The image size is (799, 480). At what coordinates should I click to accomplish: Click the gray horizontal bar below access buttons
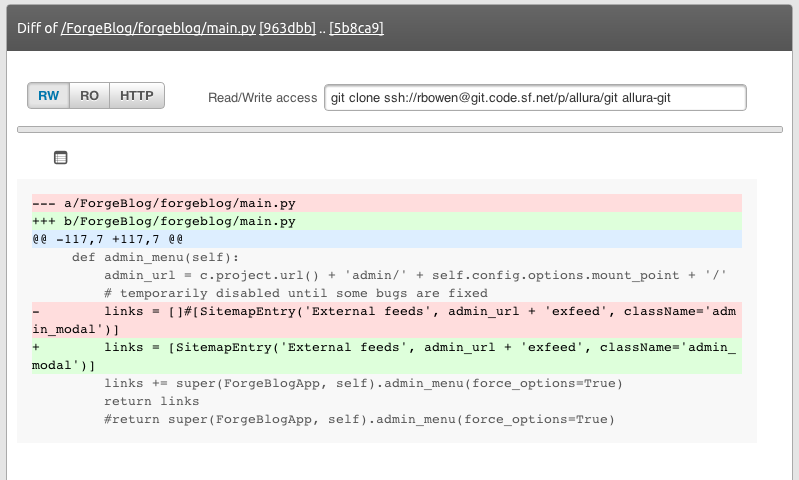coord(400,129)
